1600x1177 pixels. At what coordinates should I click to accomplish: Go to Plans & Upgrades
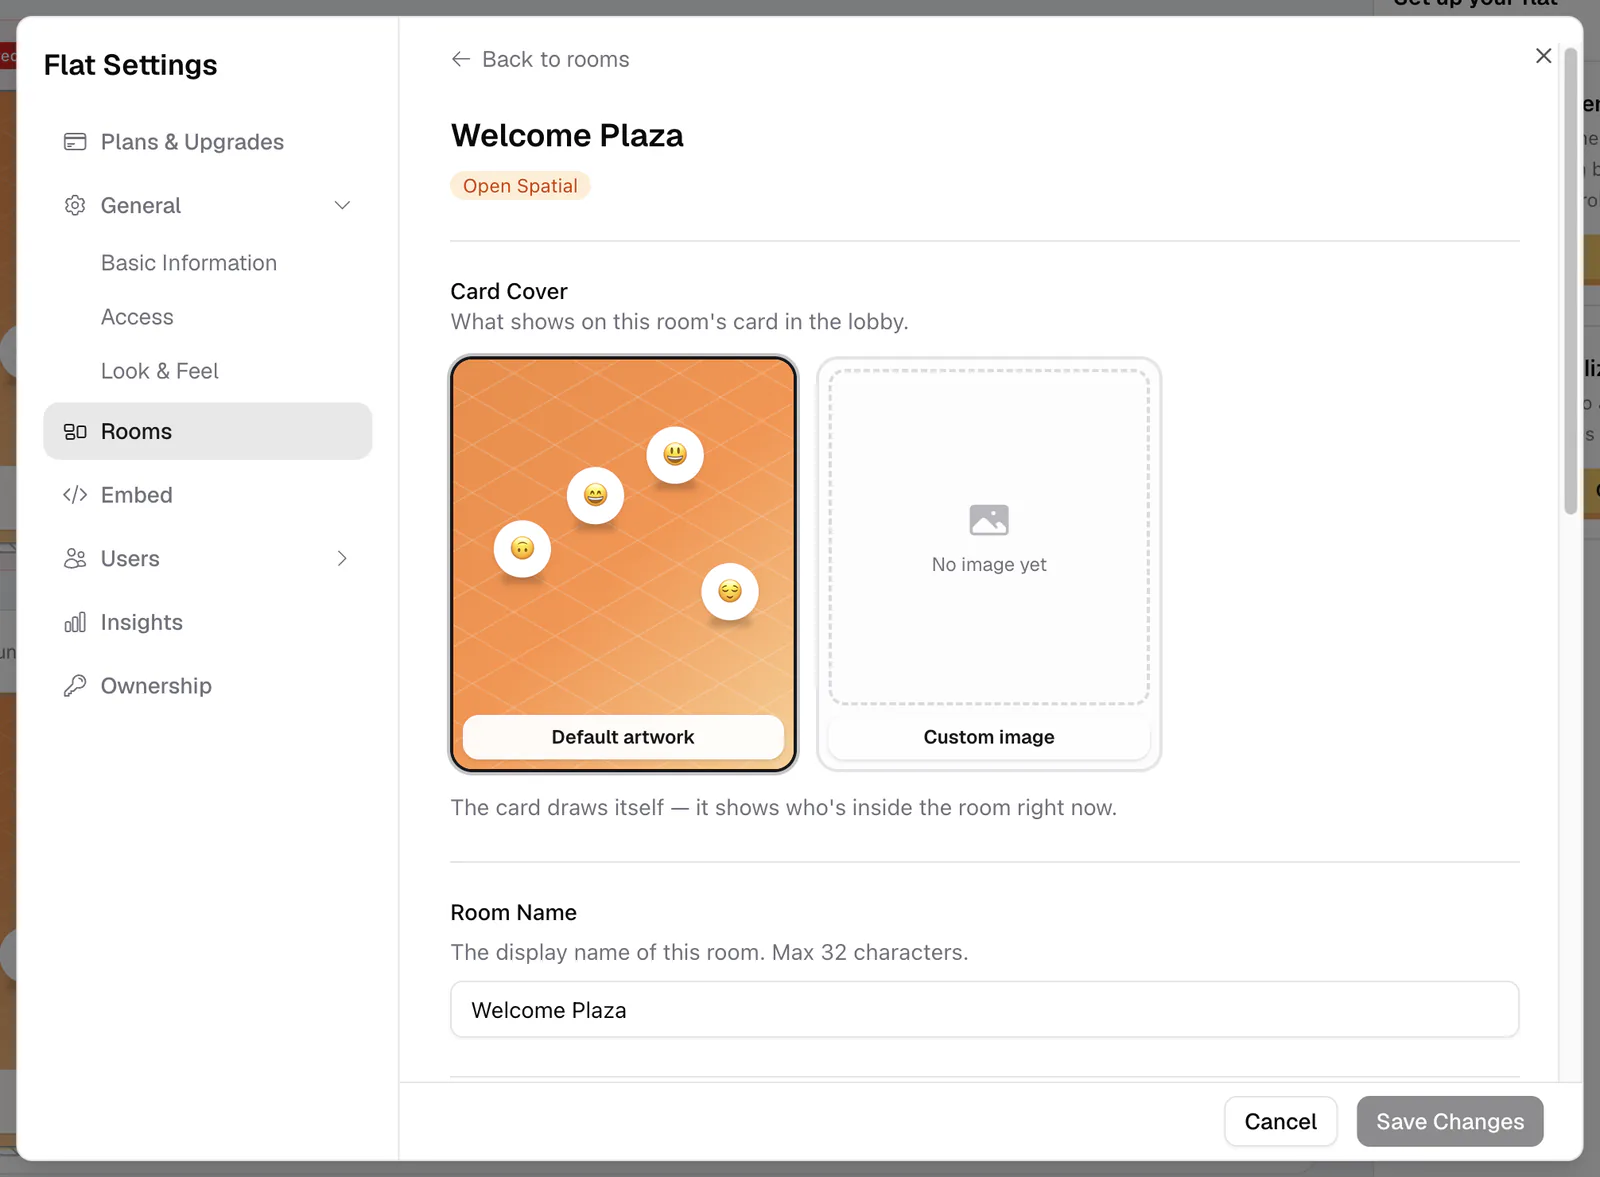coord(208,142)
